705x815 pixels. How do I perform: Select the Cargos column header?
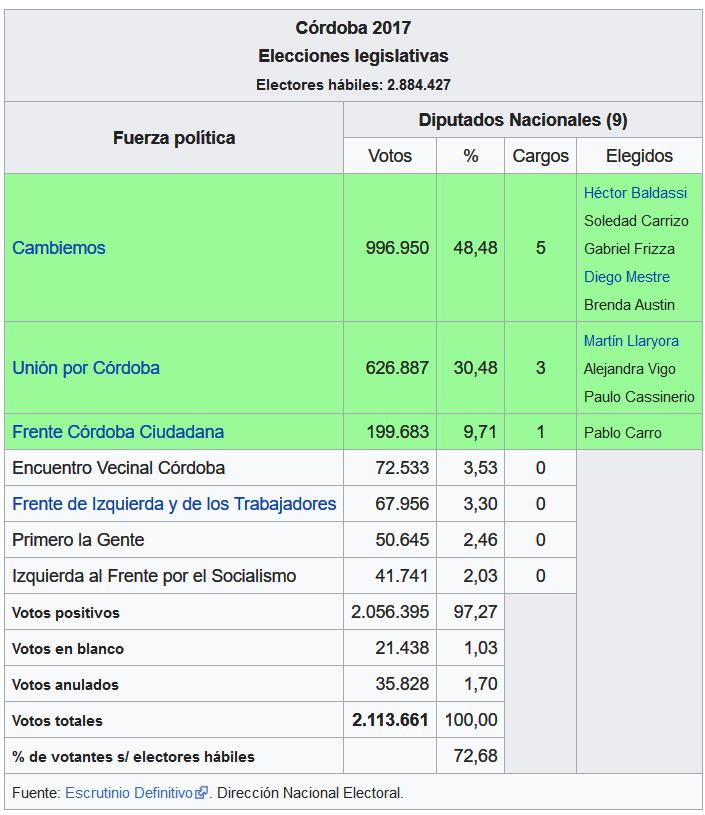pos(540,156)
